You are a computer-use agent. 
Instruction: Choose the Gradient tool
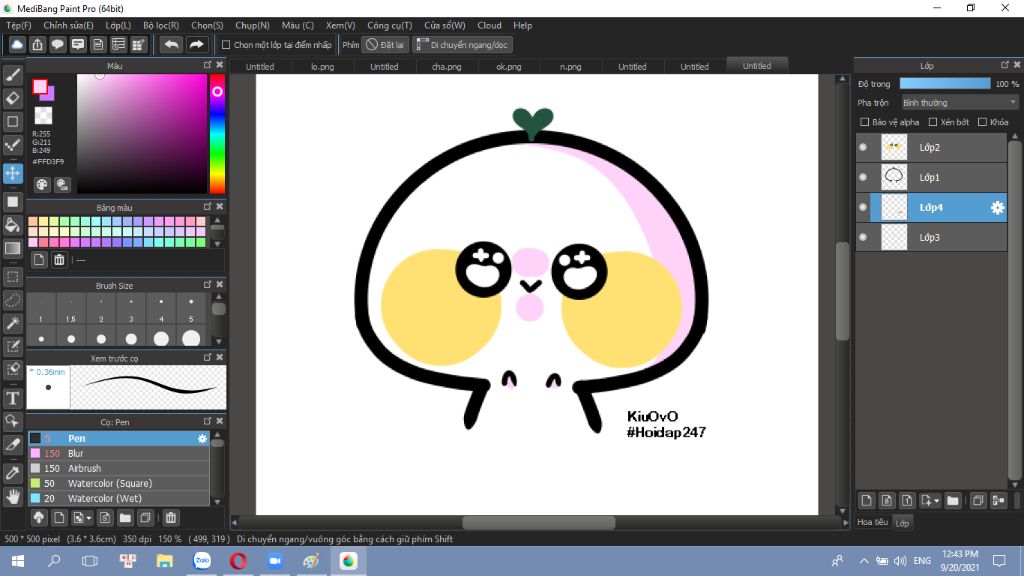coord(12,248)
